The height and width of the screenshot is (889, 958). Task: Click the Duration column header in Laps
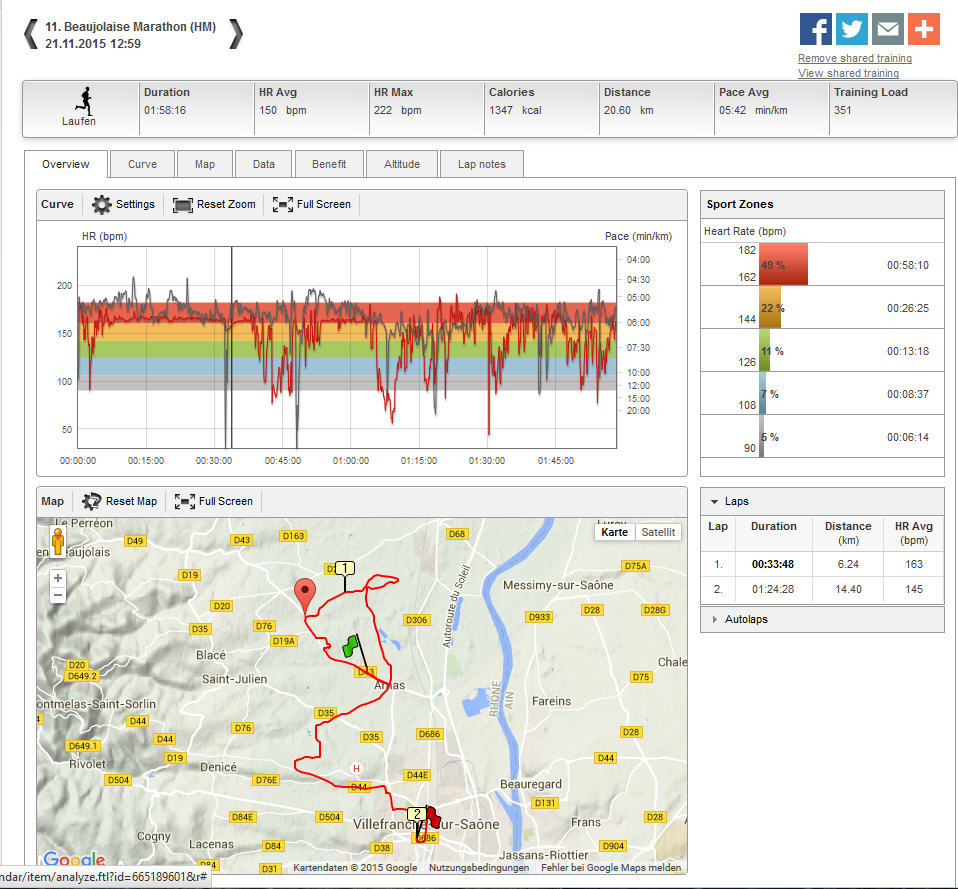coord(773,526)
